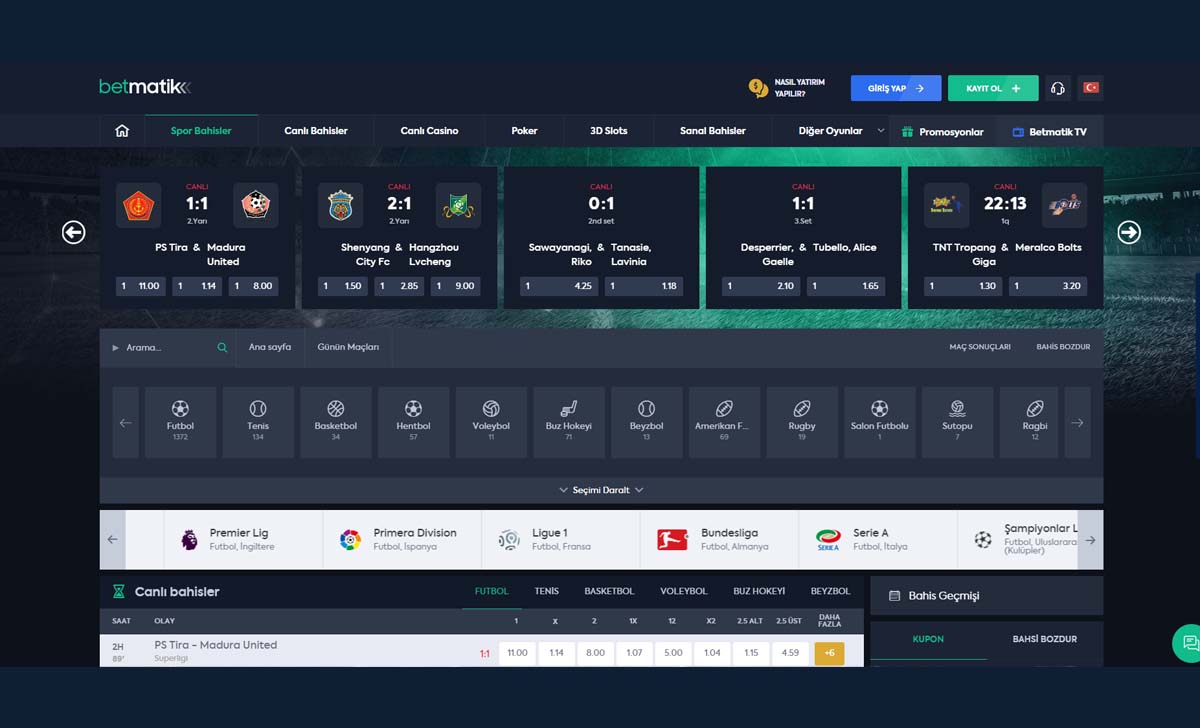This screenshot has height=728, width=1200.
Task: Switch to the BEYZBOL live tab
Action: pyautogui.click(x=830, y=591)
